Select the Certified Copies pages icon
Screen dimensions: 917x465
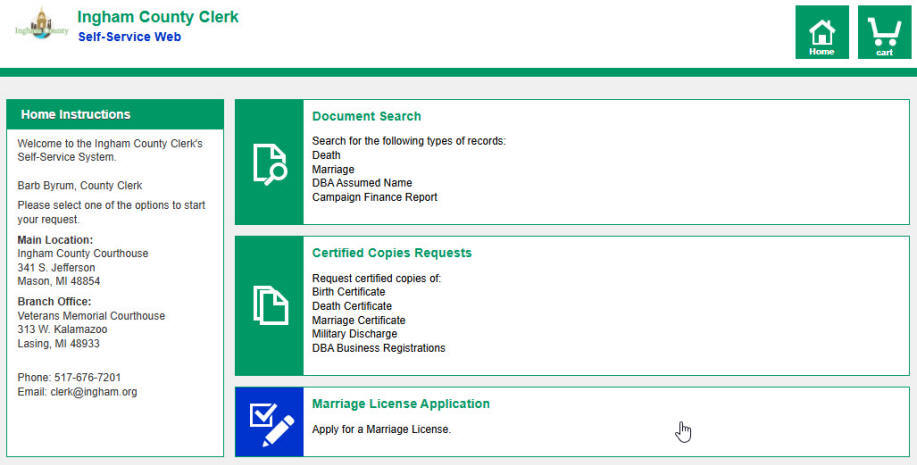coord(269,305)
